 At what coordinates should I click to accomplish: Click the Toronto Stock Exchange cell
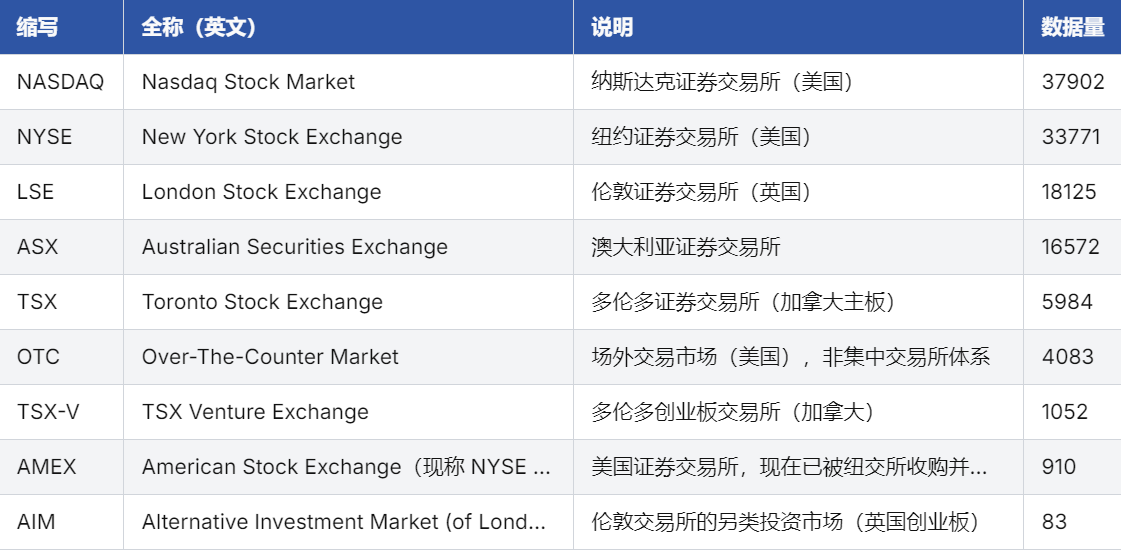[262, 302]
